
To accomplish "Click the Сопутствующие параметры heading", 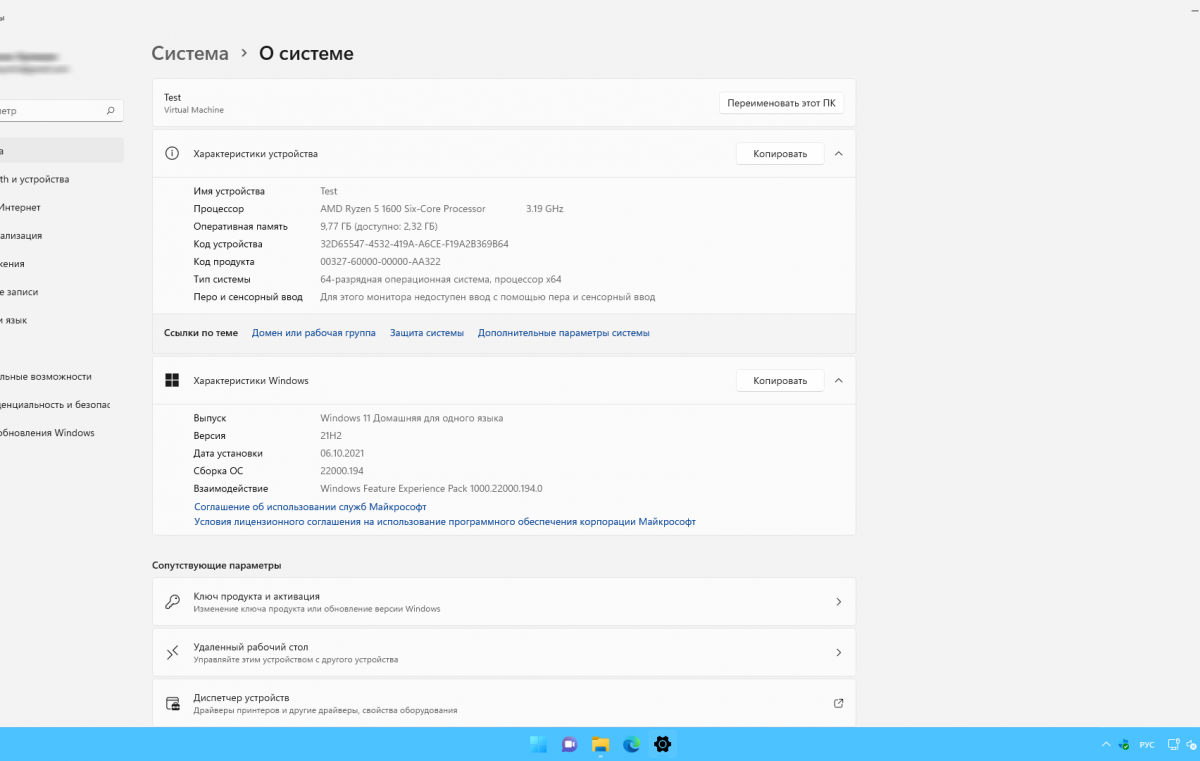I will click(x=217, y=566).
